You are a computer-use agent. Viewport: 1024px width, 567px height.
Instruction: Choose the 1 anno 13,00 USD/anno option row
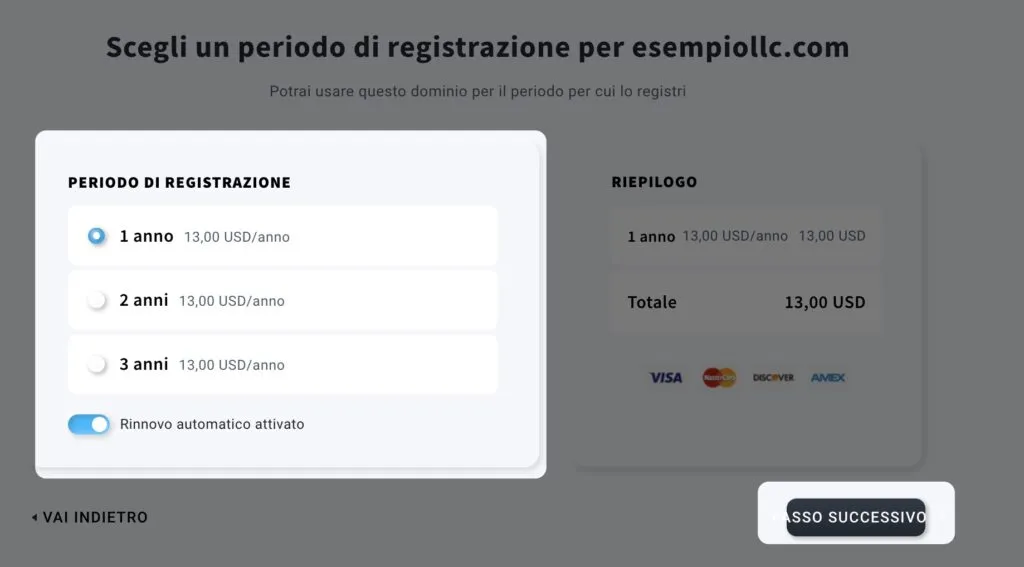click(283, 236)
